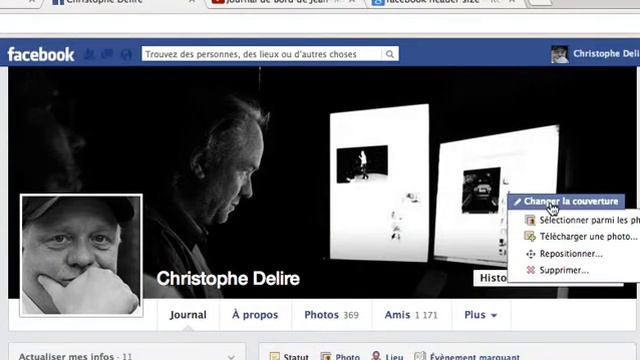Click the small avatar in the header

560,54
